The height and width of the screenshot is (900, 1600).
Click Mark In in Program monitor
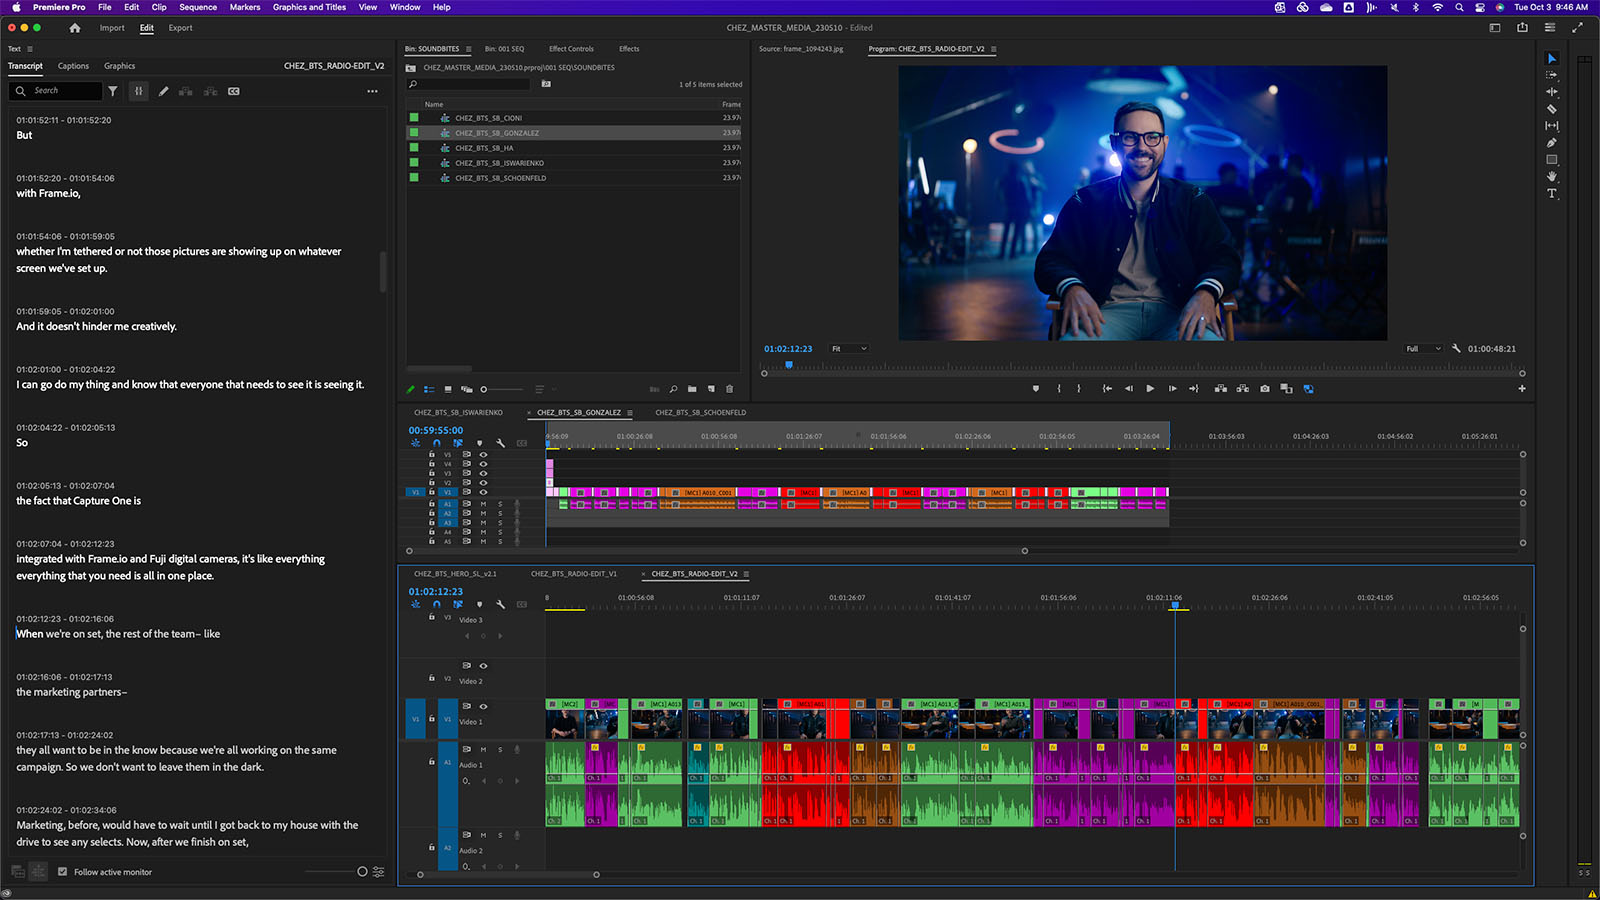1059,389
